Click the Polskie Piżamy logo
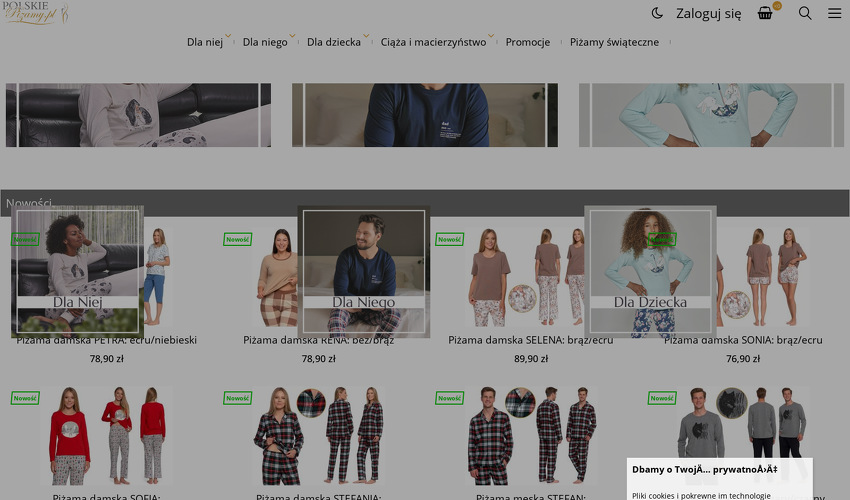 (x=36, y=13)
